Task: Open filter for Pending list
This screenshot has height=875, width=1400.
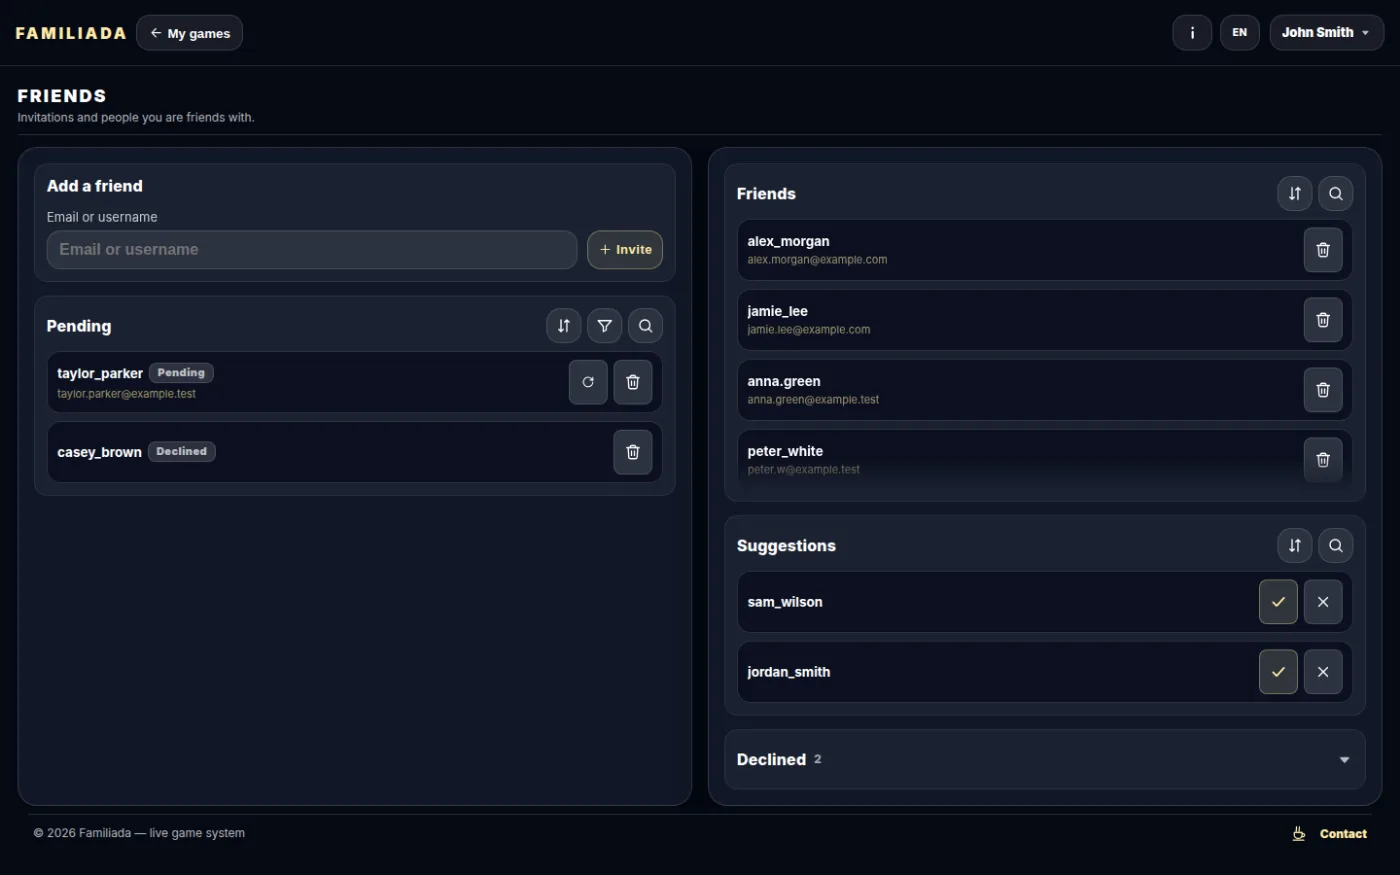Action: tap(605, 326)
